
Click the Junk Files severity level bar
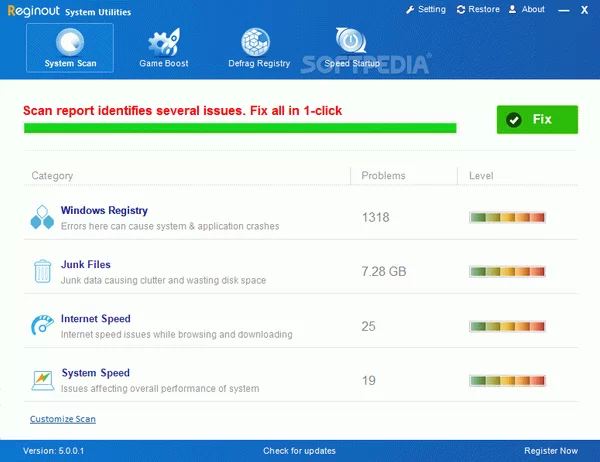click(x=507, y=271)
